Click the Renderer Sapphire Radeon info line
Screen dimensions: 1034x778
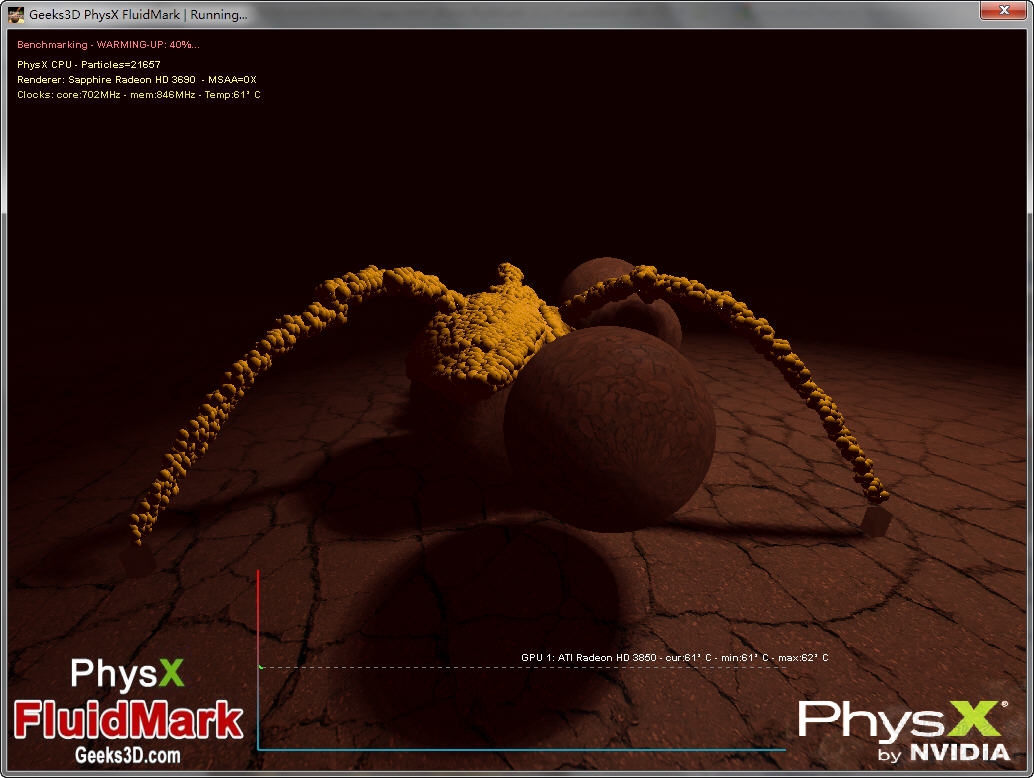click(x=137, y=79)
